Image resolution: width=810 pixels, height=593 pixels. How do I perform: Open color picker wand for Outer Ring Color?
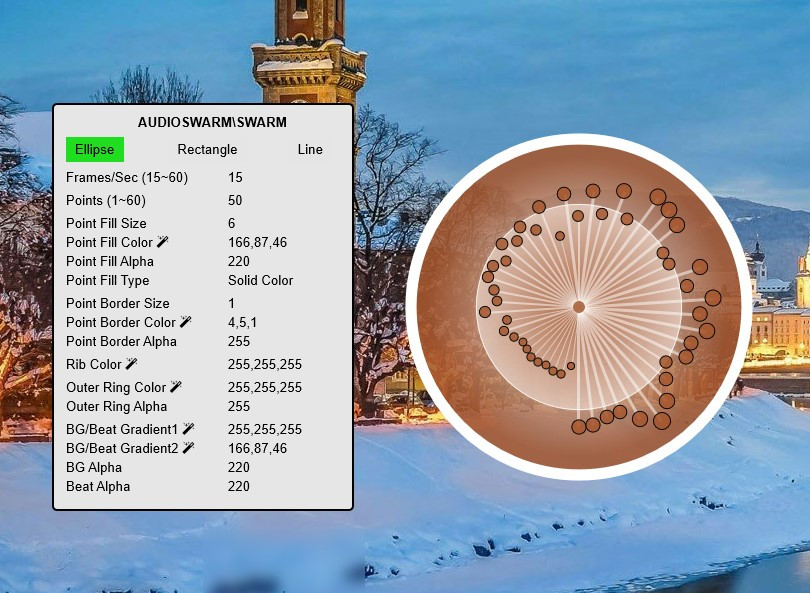[x=176, y=387]
